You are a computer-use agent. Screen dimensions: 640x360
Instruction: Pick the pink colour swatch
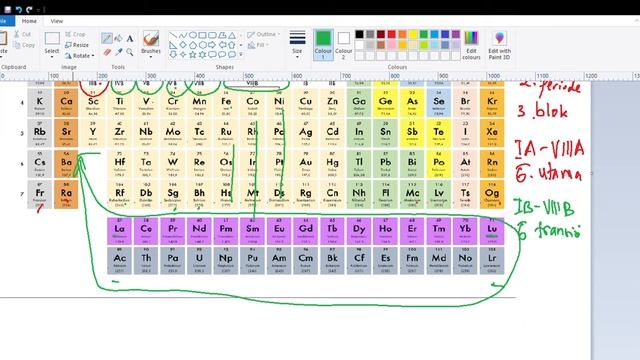pyautogui.click(x=391, y=45)
